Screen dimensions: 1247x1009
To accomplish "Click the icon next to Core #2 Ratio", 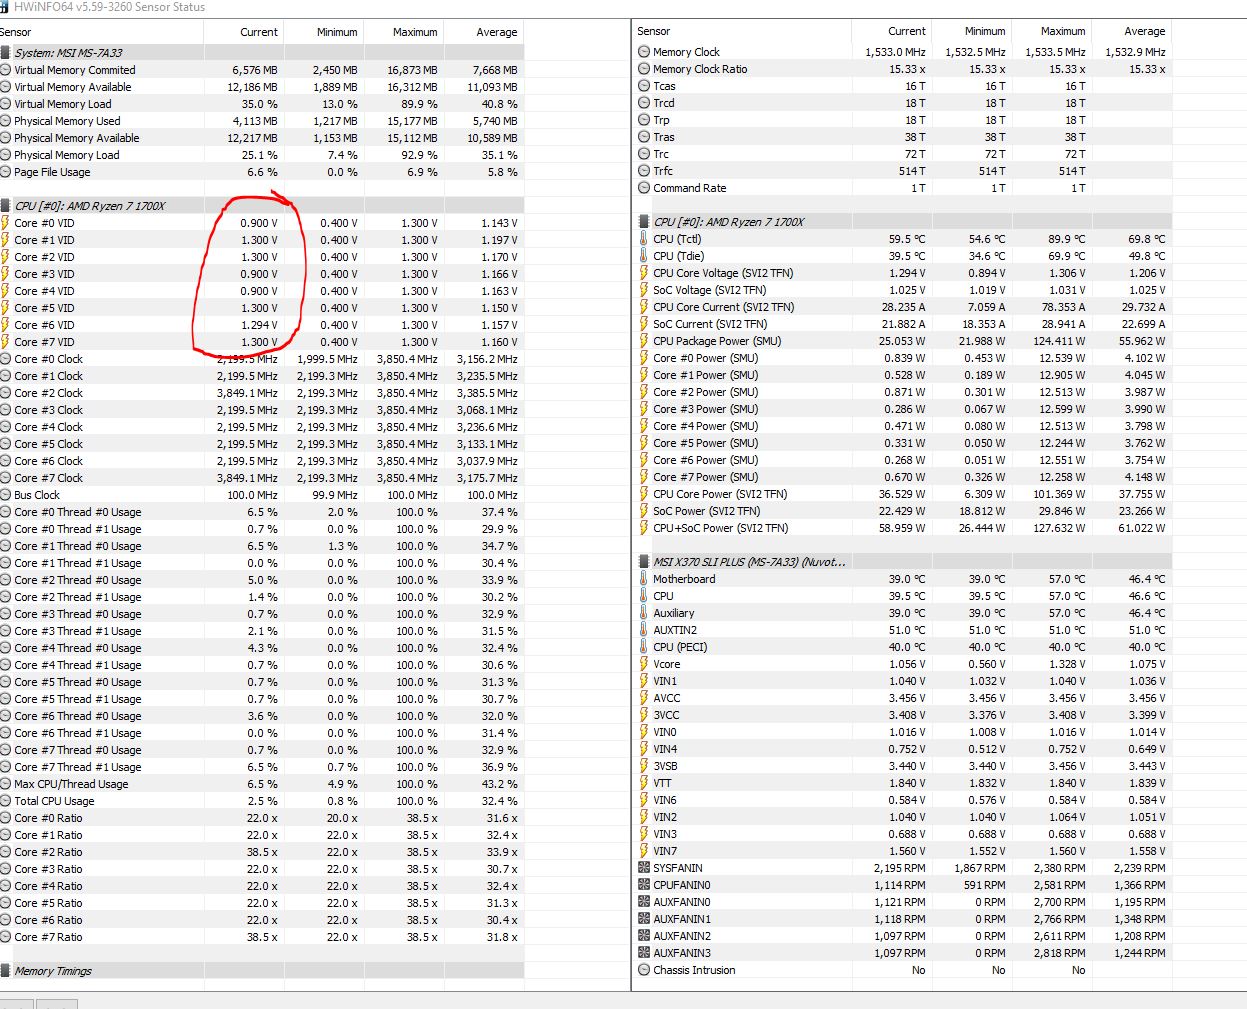I will (x=5, y=852).
